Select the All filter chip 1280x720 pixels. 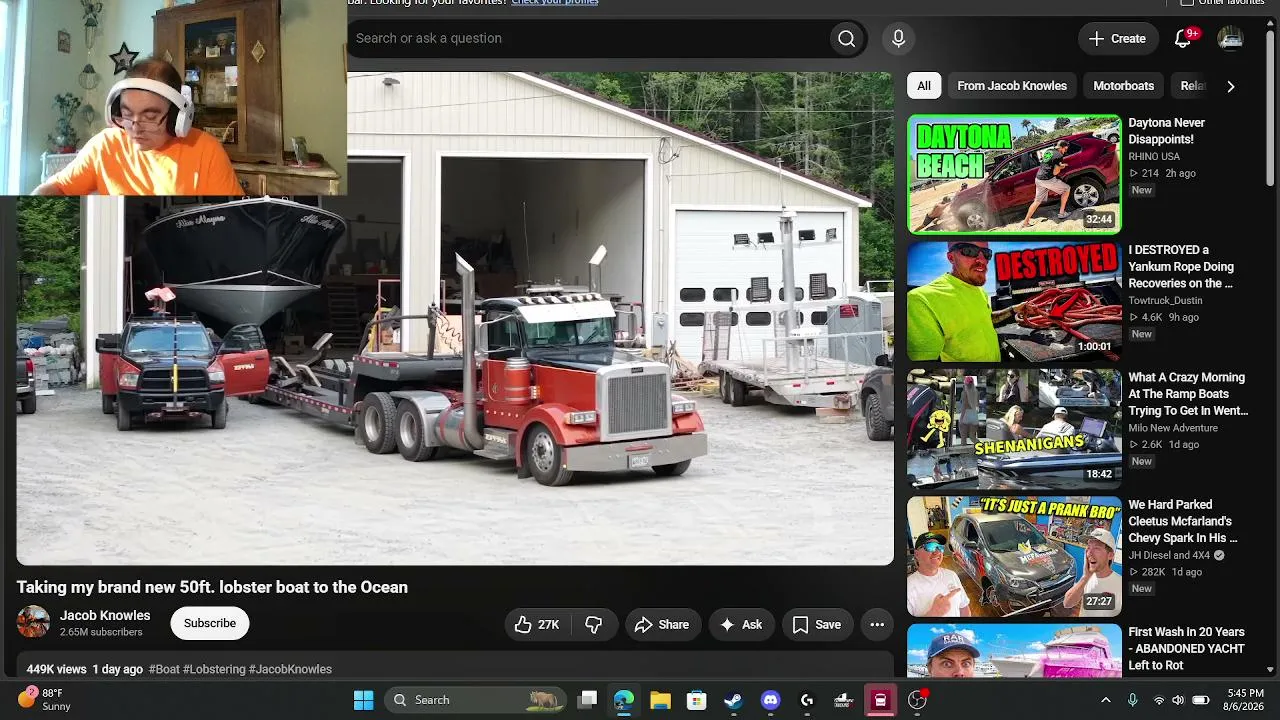[924, 86]
